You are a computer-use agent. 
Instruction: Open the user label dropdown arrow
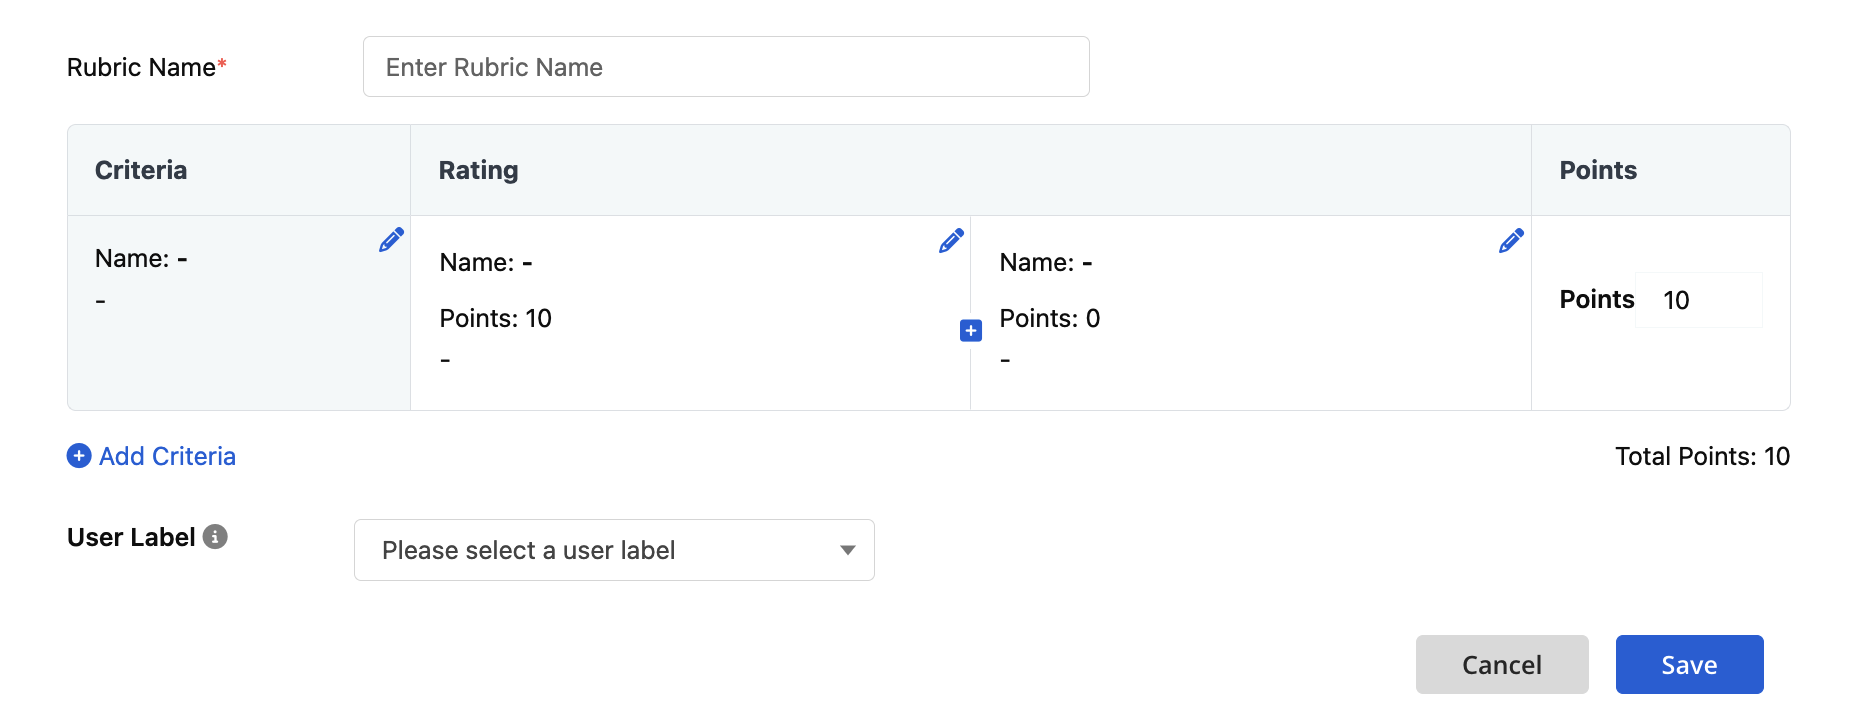click(x=848, y=550)
